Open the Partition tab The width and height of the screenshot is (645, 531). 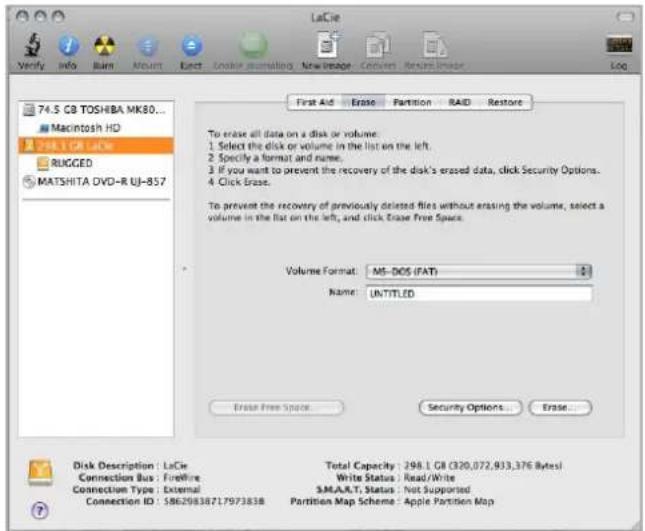pos(412,102)
